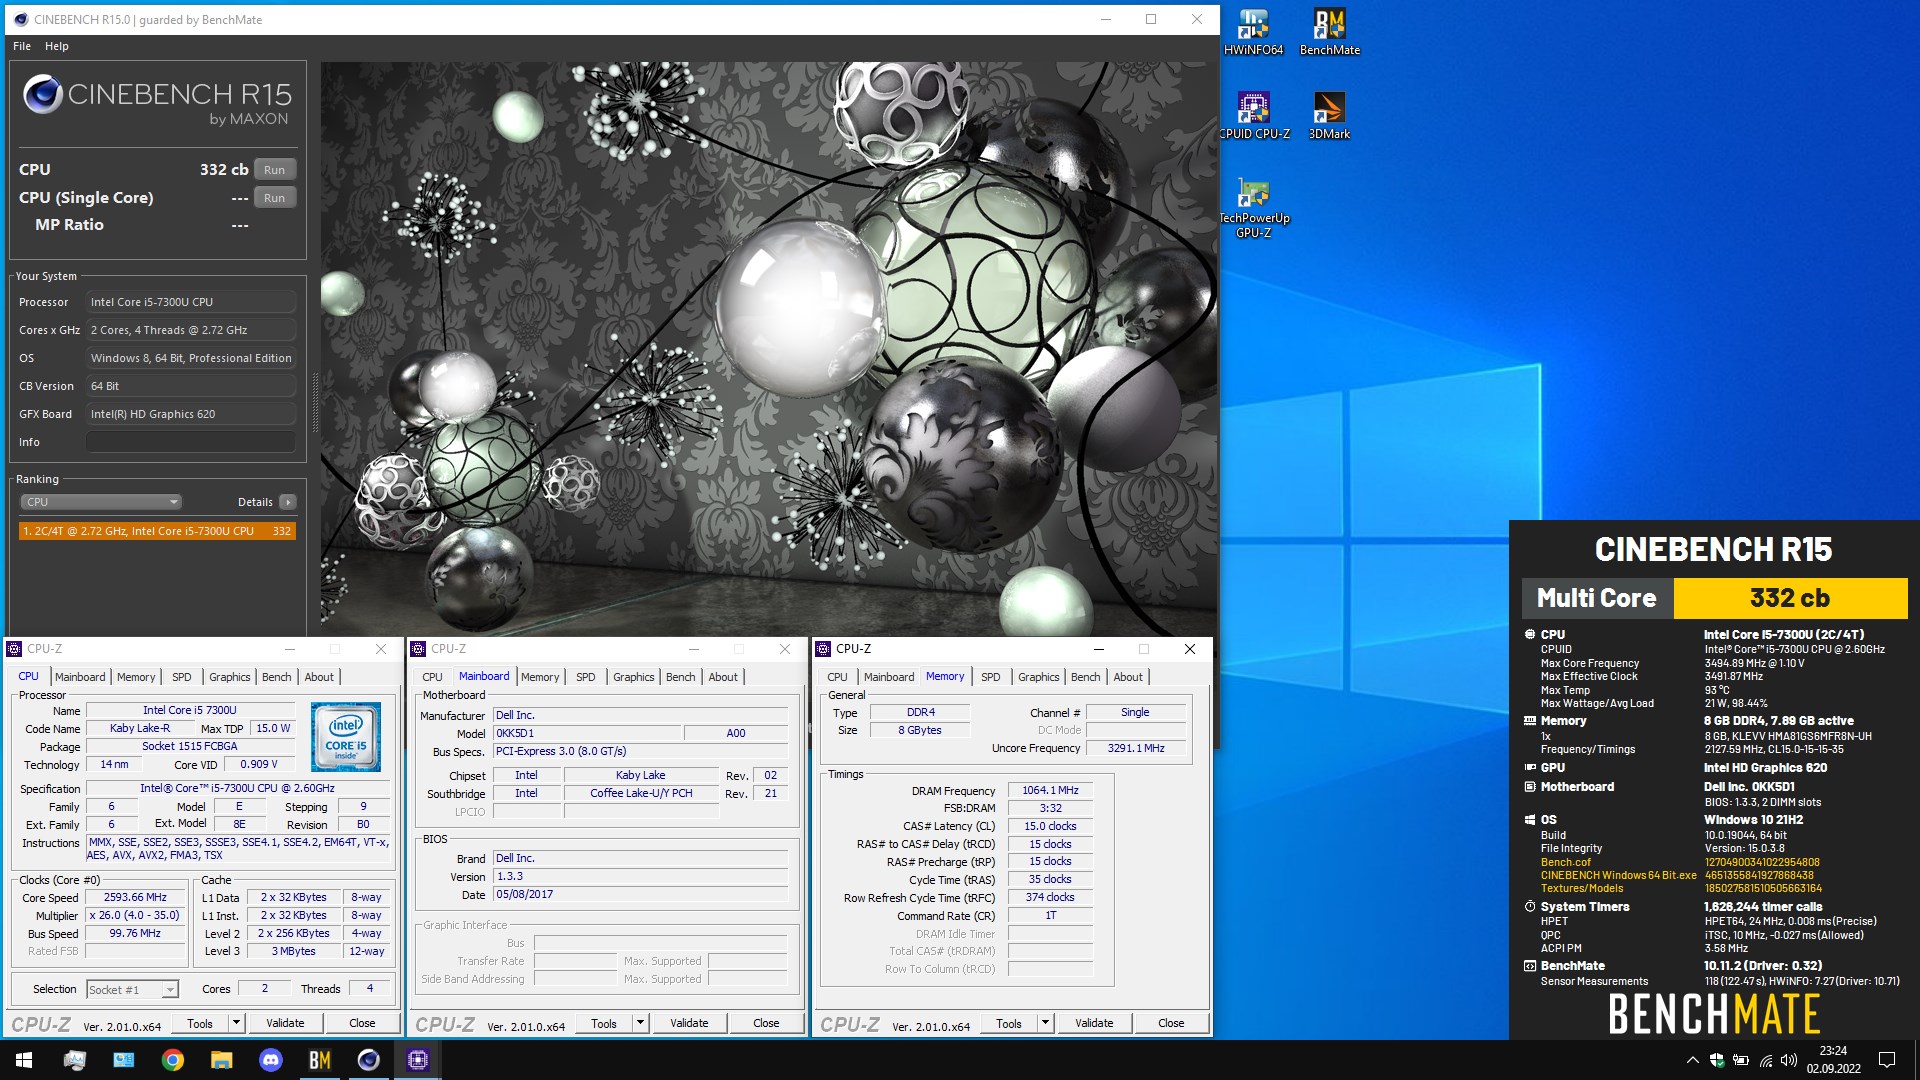Click Tools button in first CPU-Z window

point(200,1023)
